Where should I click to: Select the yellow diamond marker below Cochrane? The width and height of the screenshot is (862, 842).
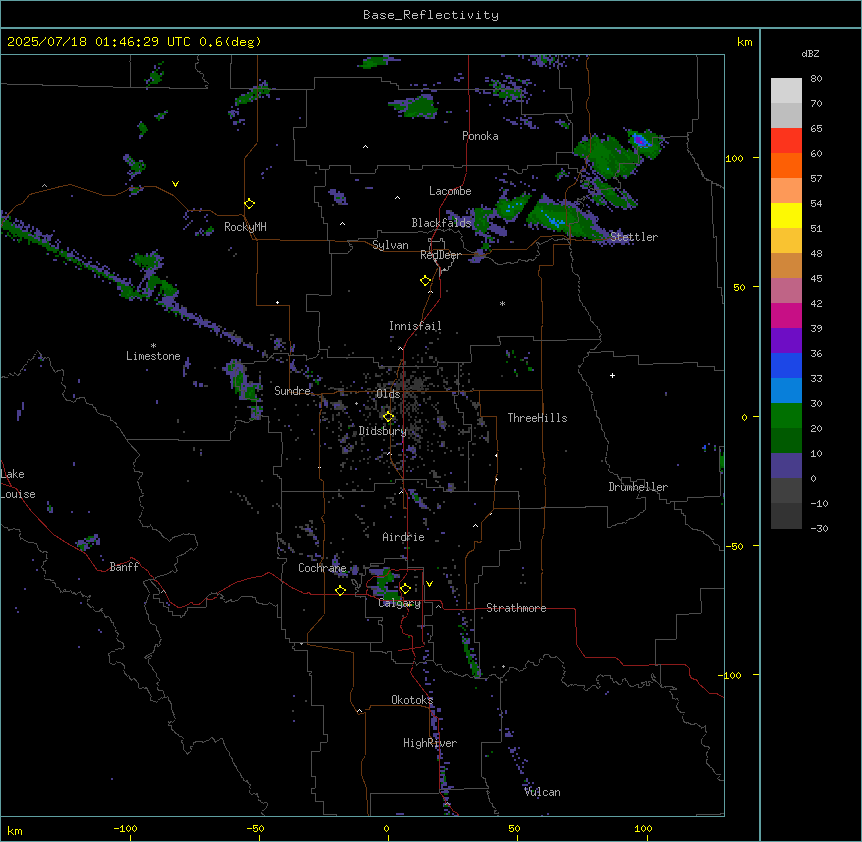click(340, 590)
